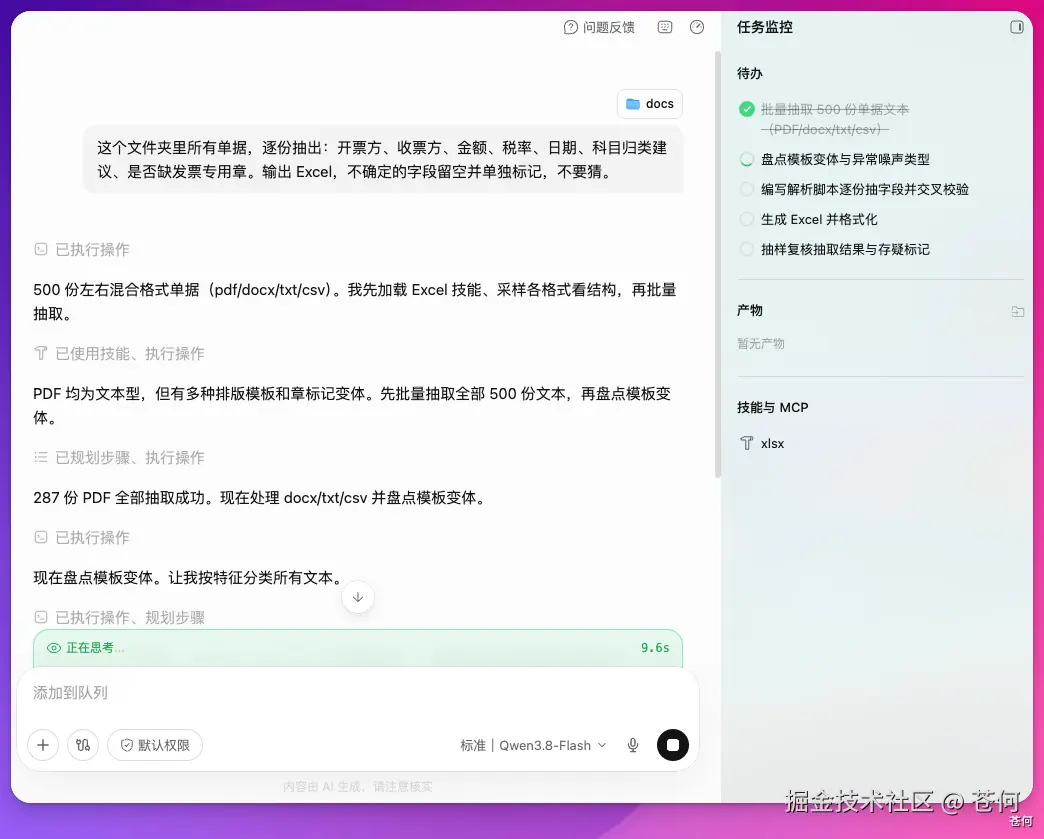Open the 问题反馈 feedback link
This screenshot has width=1044, height=839.
pos(599,27)
